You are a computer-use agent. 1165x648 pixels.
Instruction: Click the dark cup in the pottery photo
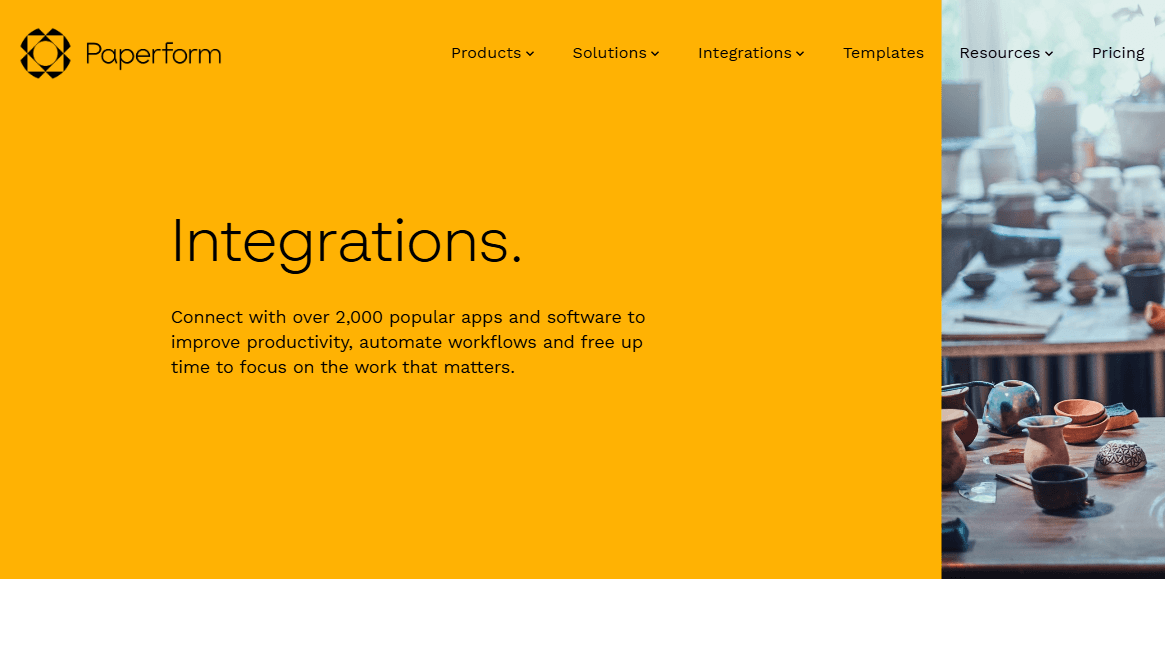pos(1058,487)
